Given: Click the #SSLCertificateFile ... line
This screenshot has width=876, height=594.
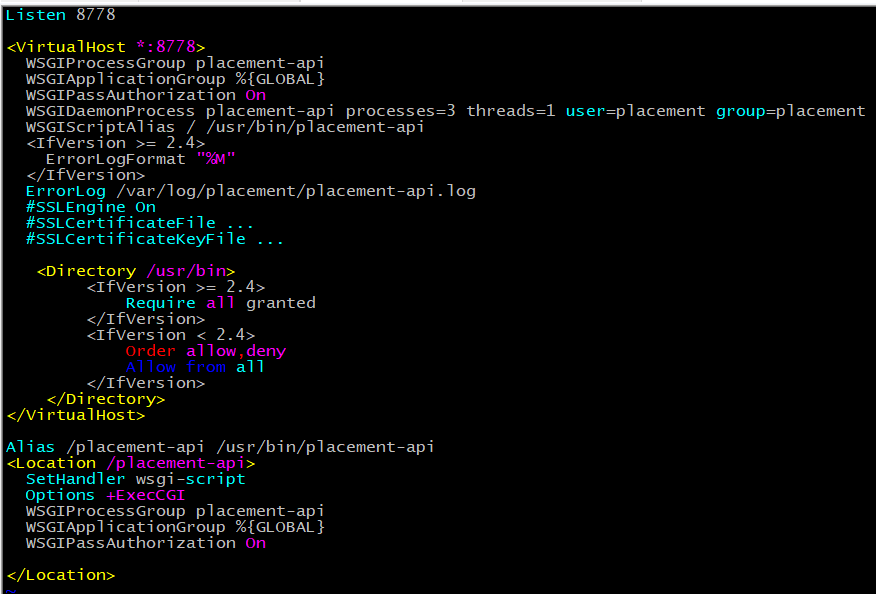Looking at the screenshot, I should click(140, 223).
